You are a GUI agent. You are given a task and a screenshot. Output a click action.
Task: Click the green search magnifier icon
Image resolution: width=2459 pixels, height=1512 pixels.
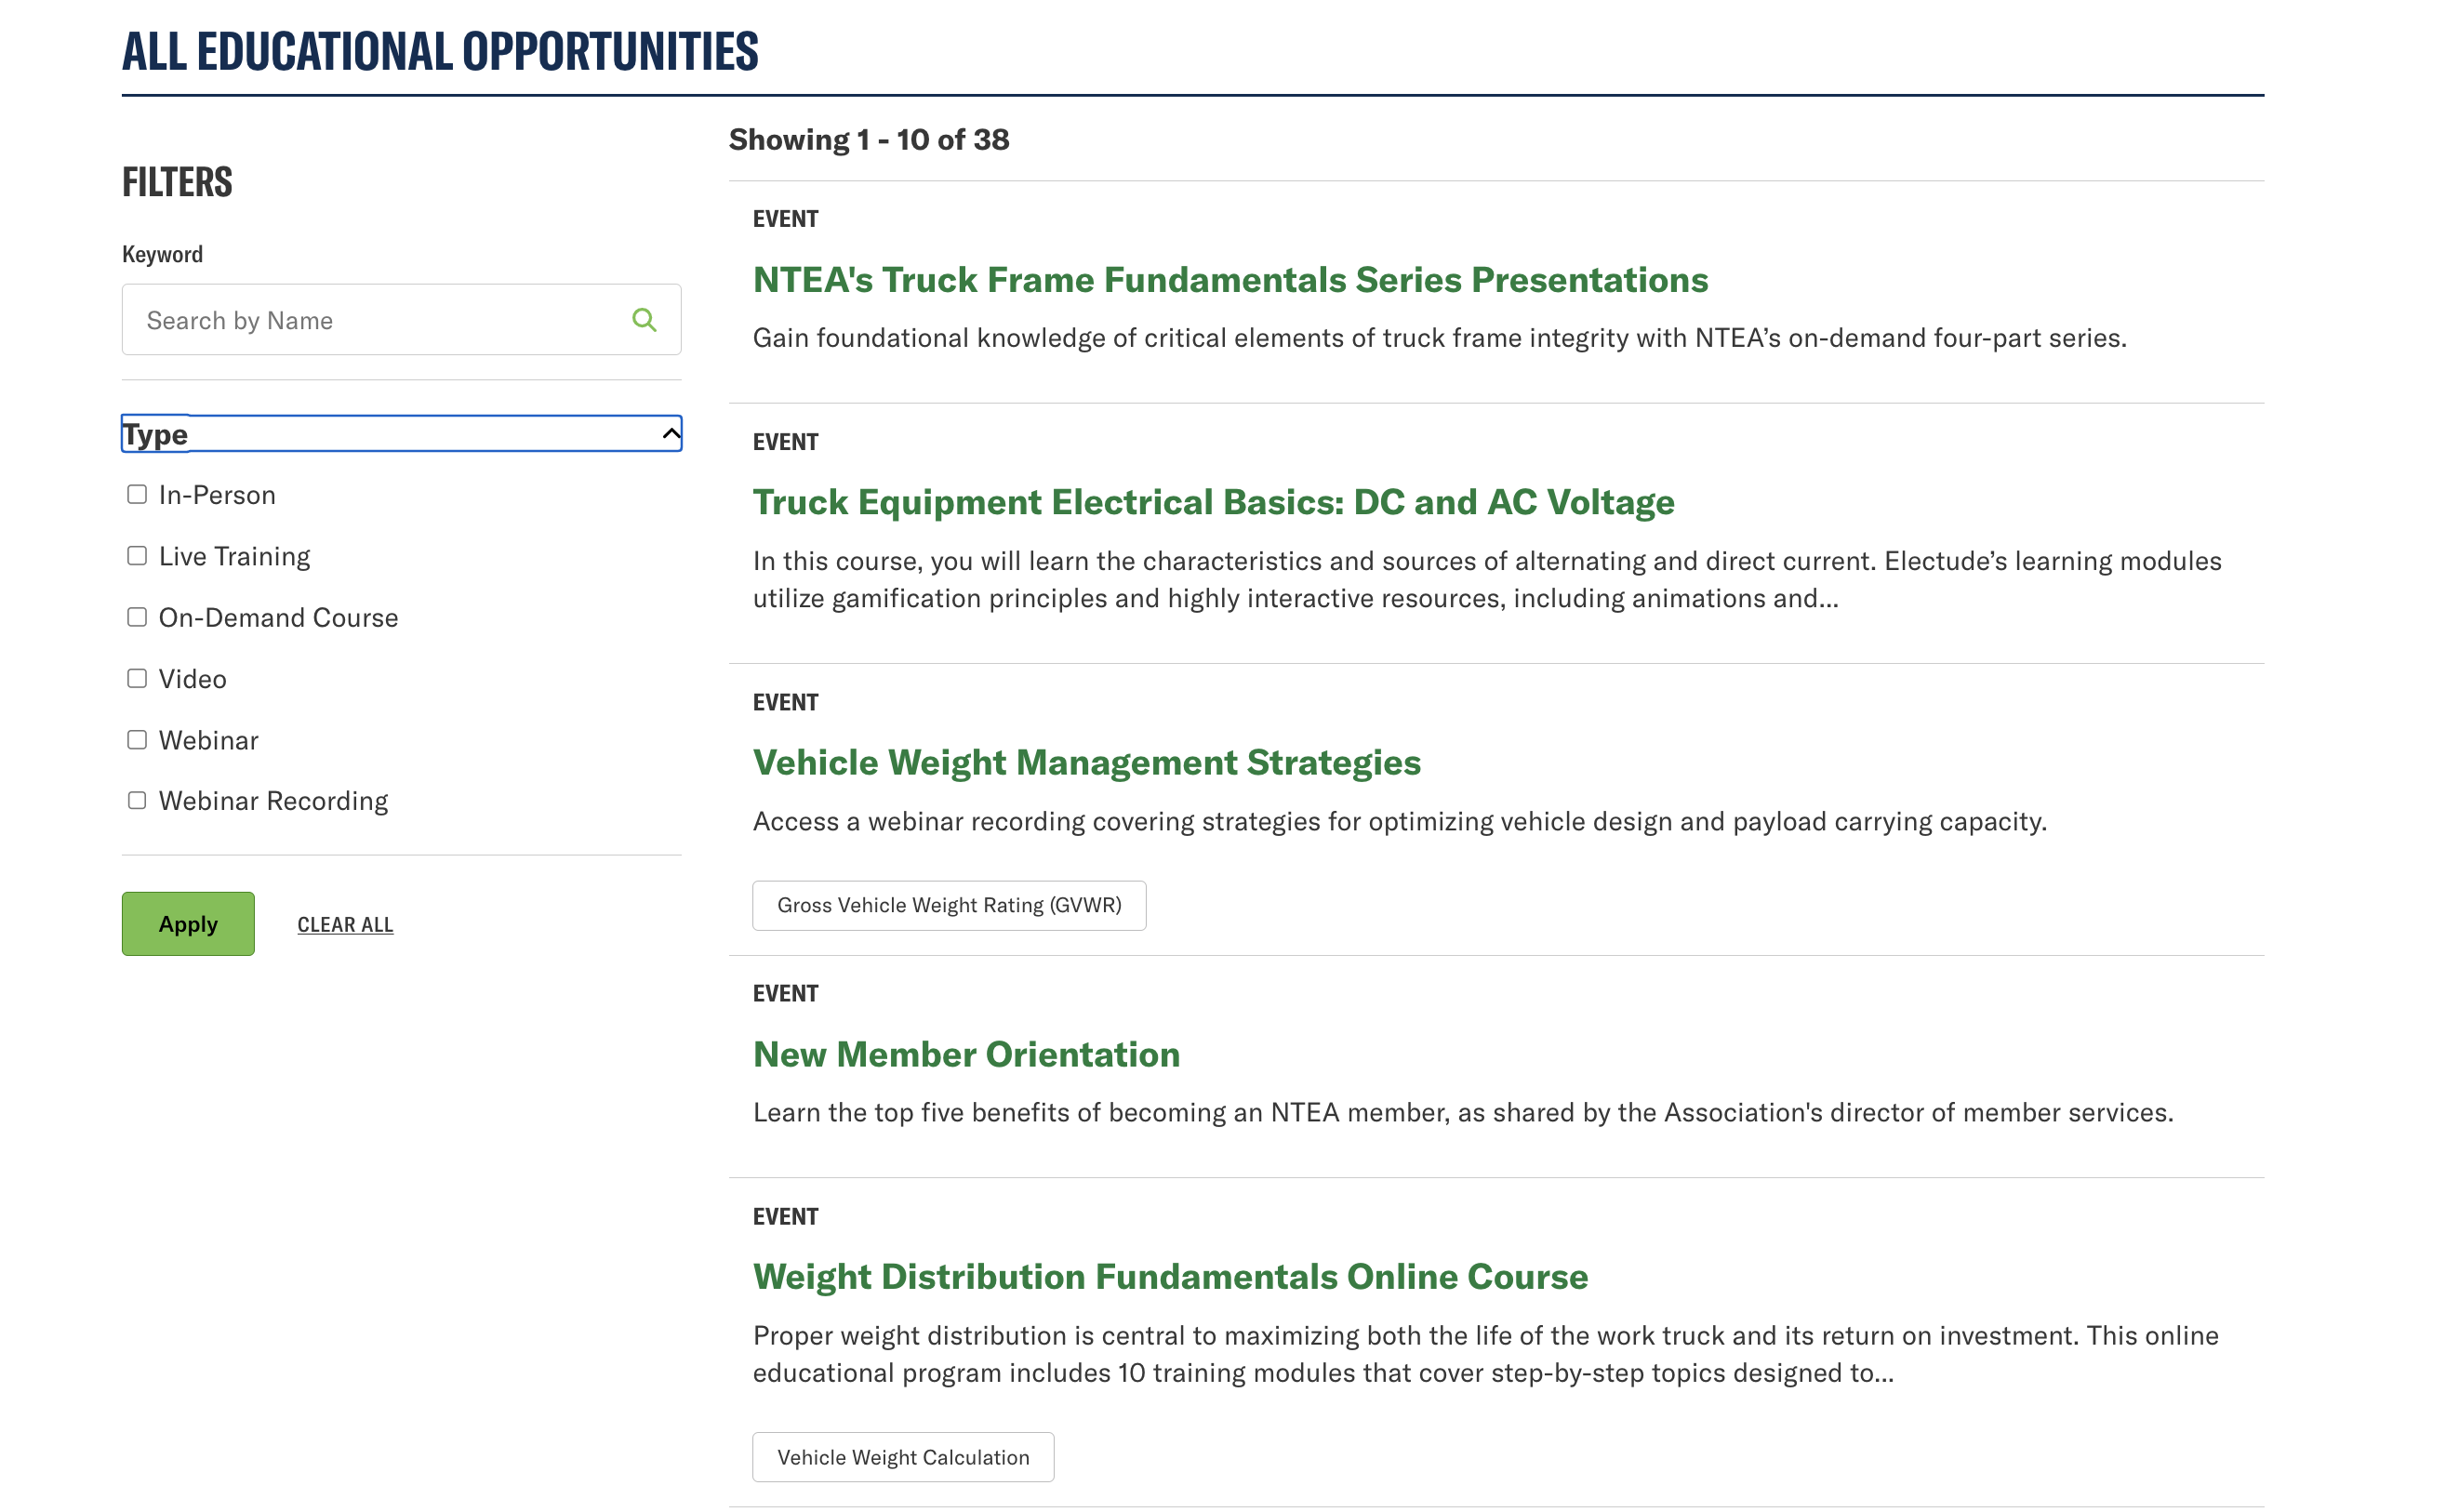(644, 320)
